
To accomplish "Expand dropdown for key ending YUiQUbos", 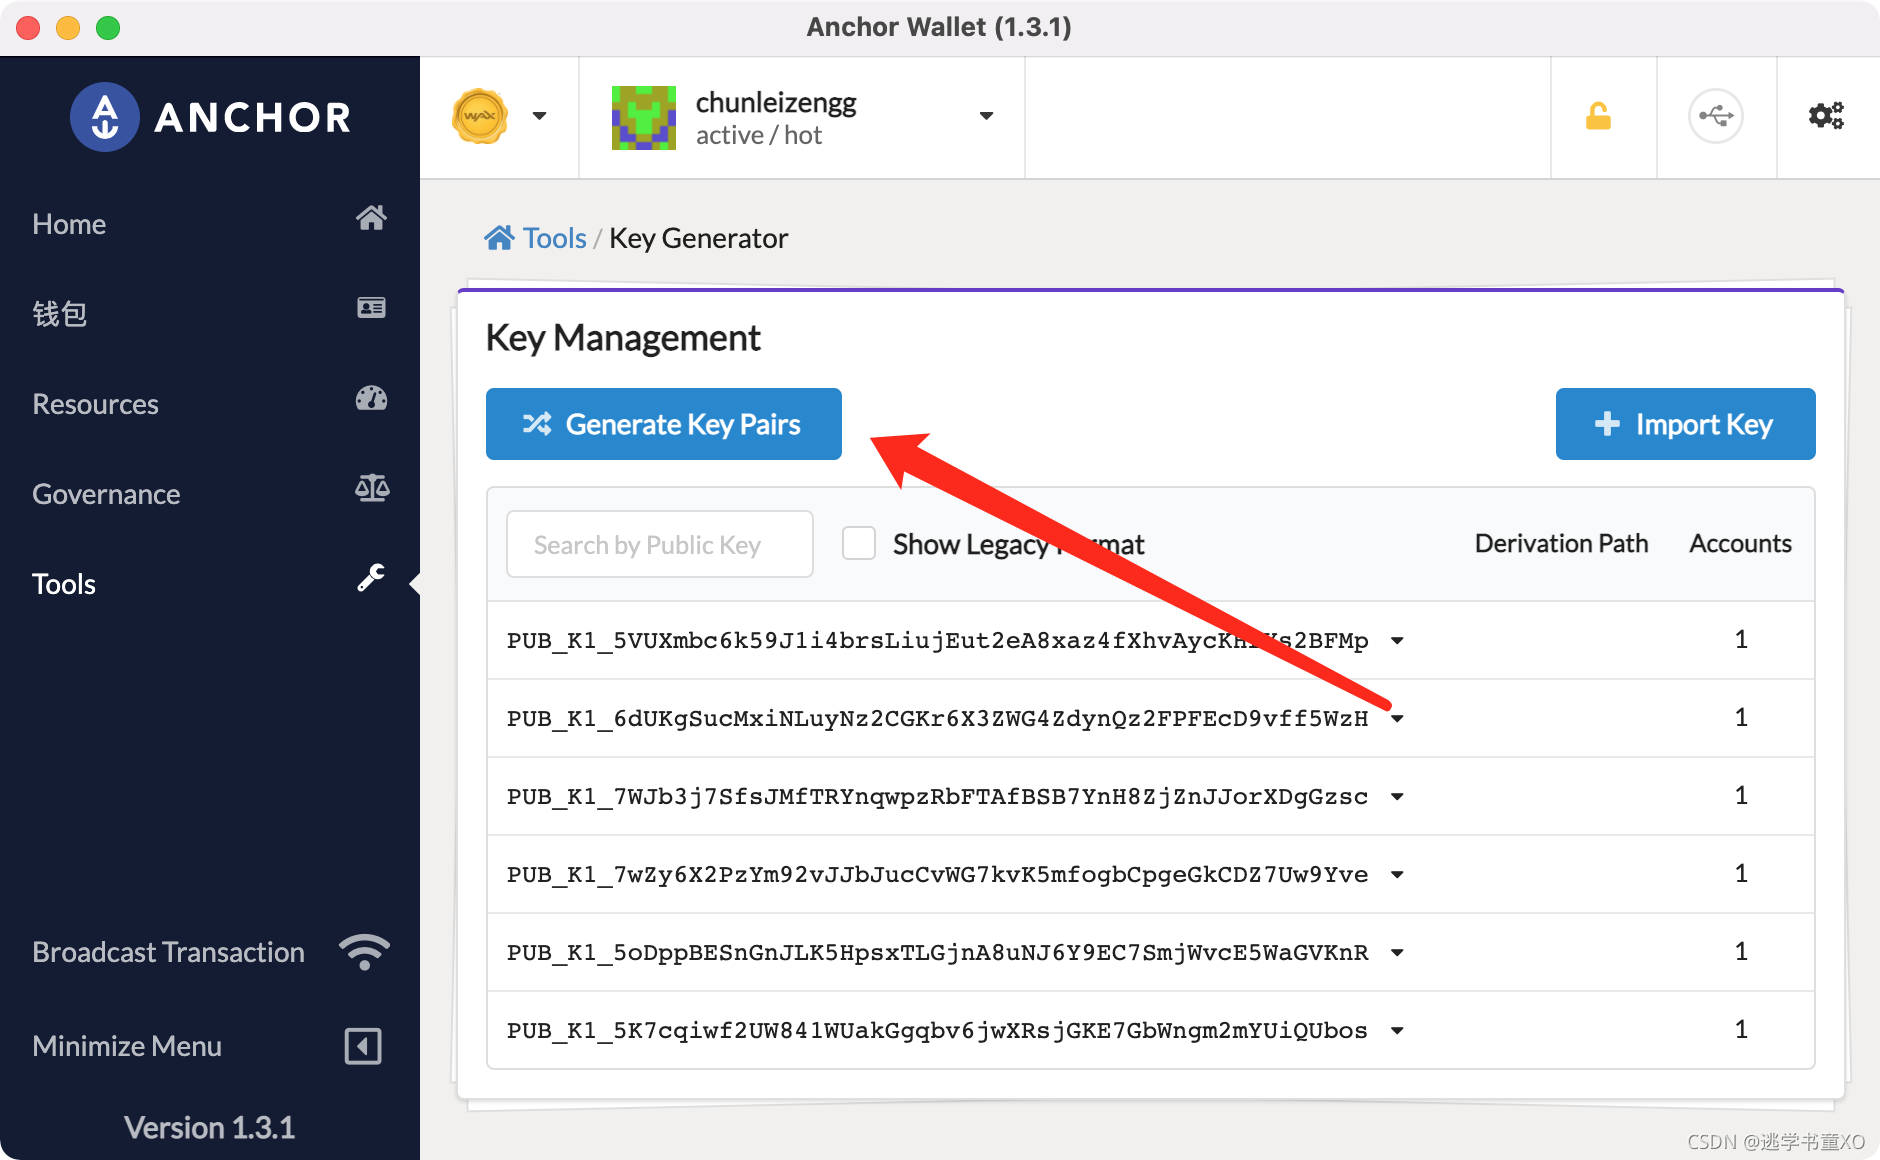I will [1397, 1031].
